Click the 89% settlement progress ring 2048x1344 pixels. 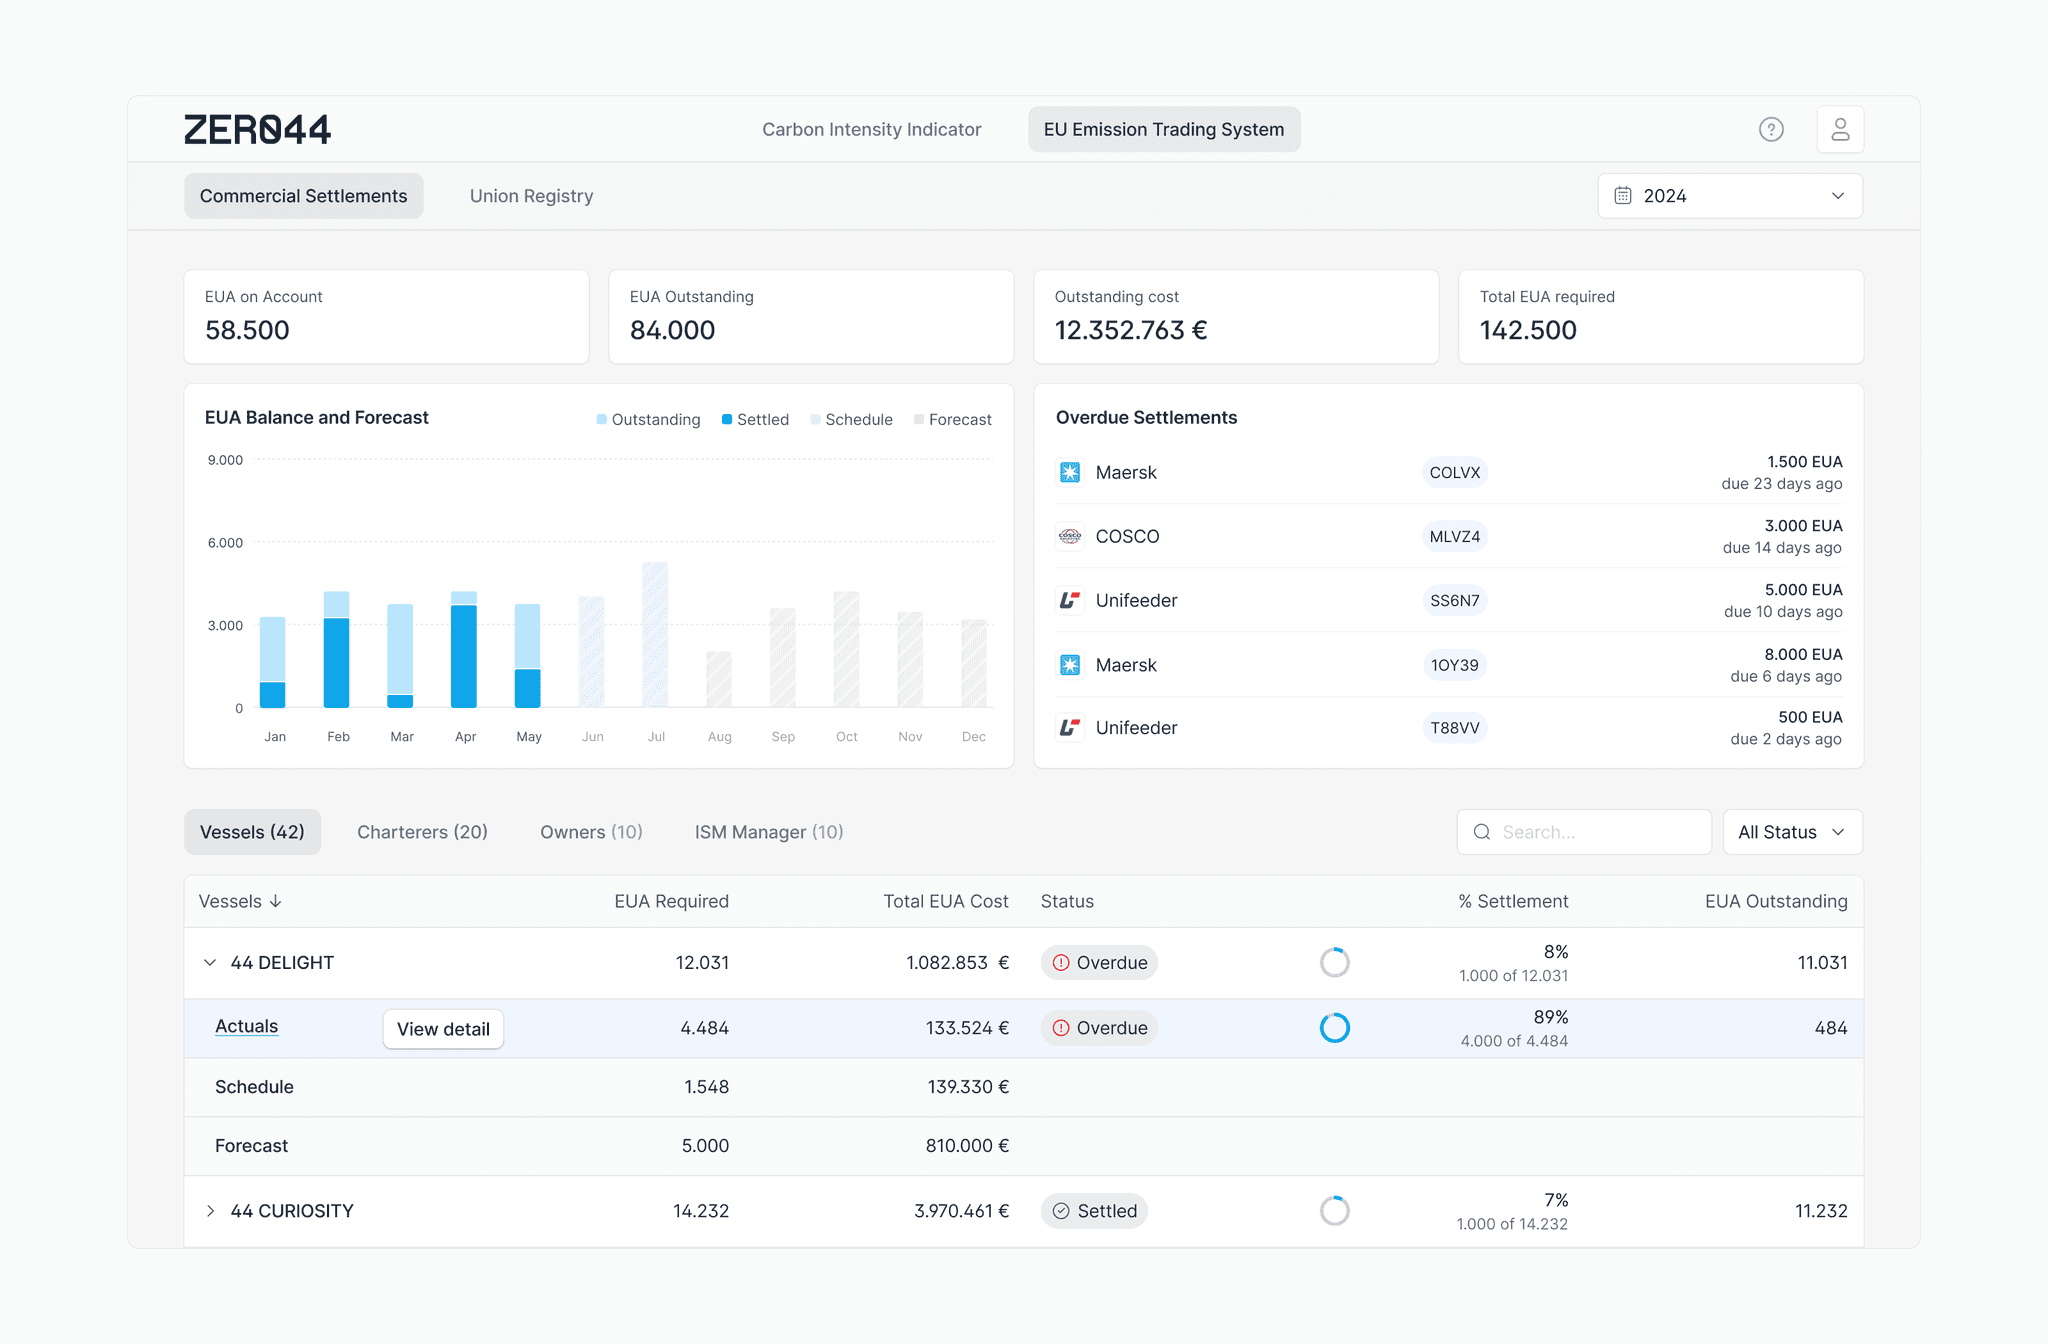click(1335, 1028)
